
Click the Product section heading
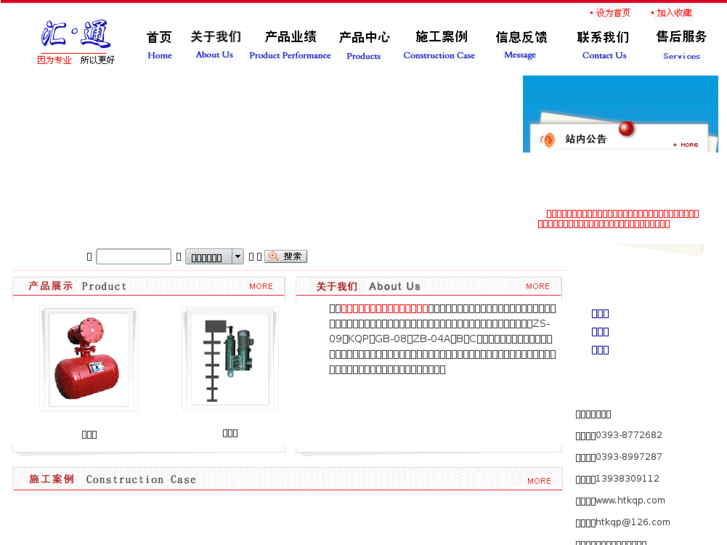77,286
